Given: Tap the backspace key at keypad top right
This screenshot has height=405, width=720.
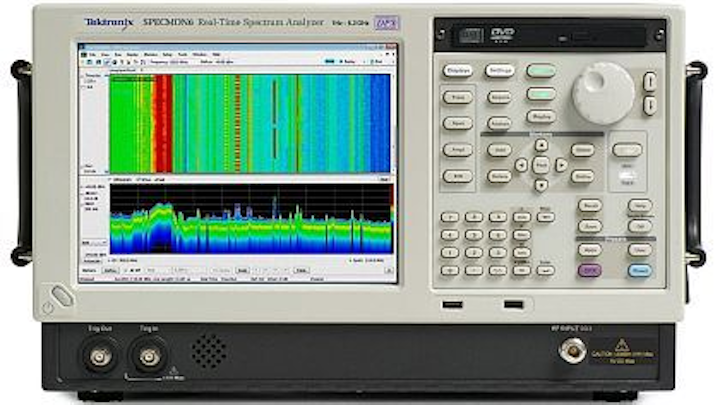Looking at the screenshot, I should pyautogui.click(x=546, y=217).
